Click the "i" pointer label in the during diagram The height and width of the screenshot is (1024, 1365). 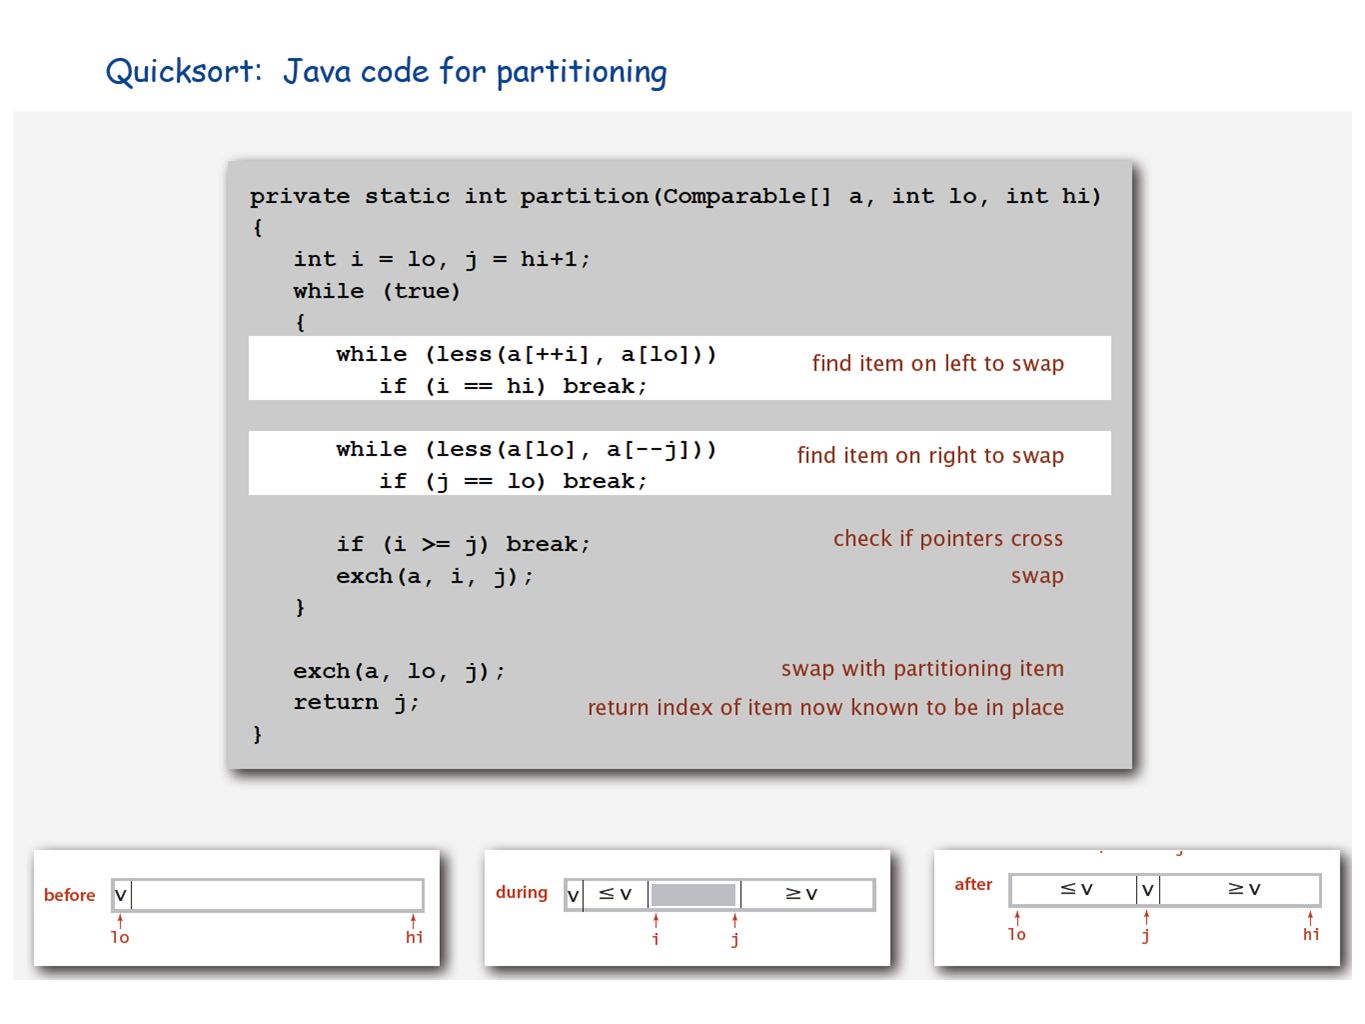click(x=655, y=939)
